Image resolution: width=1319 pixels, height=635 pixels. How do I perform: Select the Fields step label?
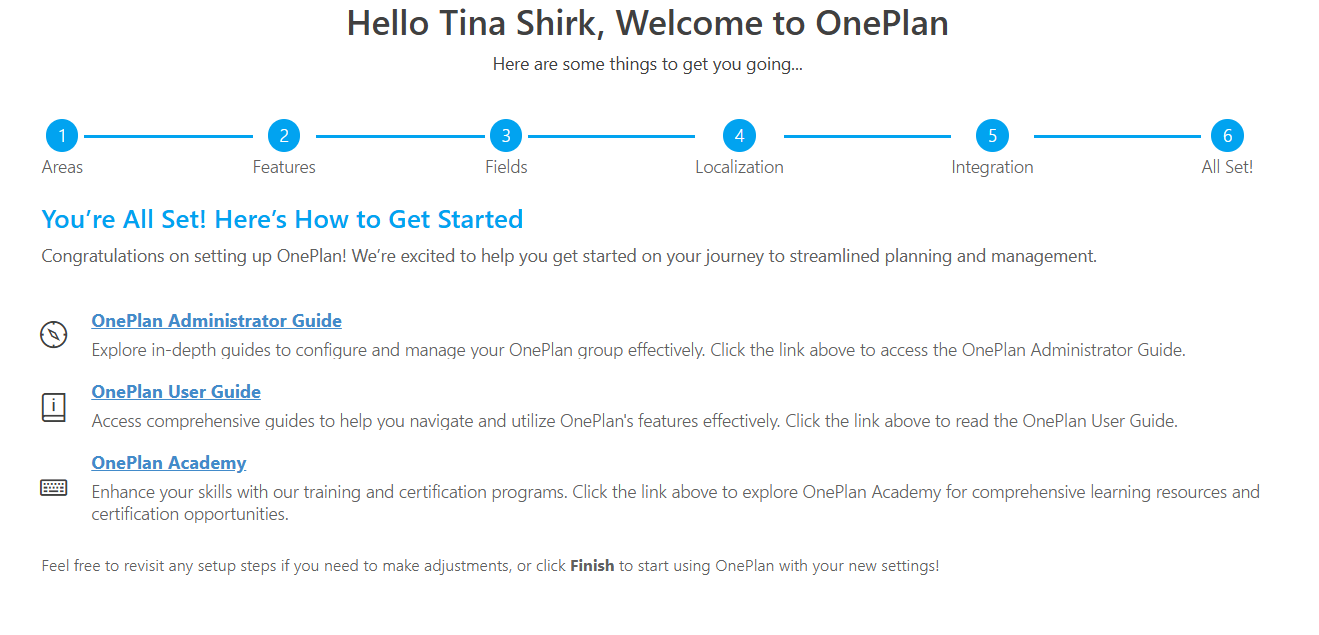click(506, 167)
